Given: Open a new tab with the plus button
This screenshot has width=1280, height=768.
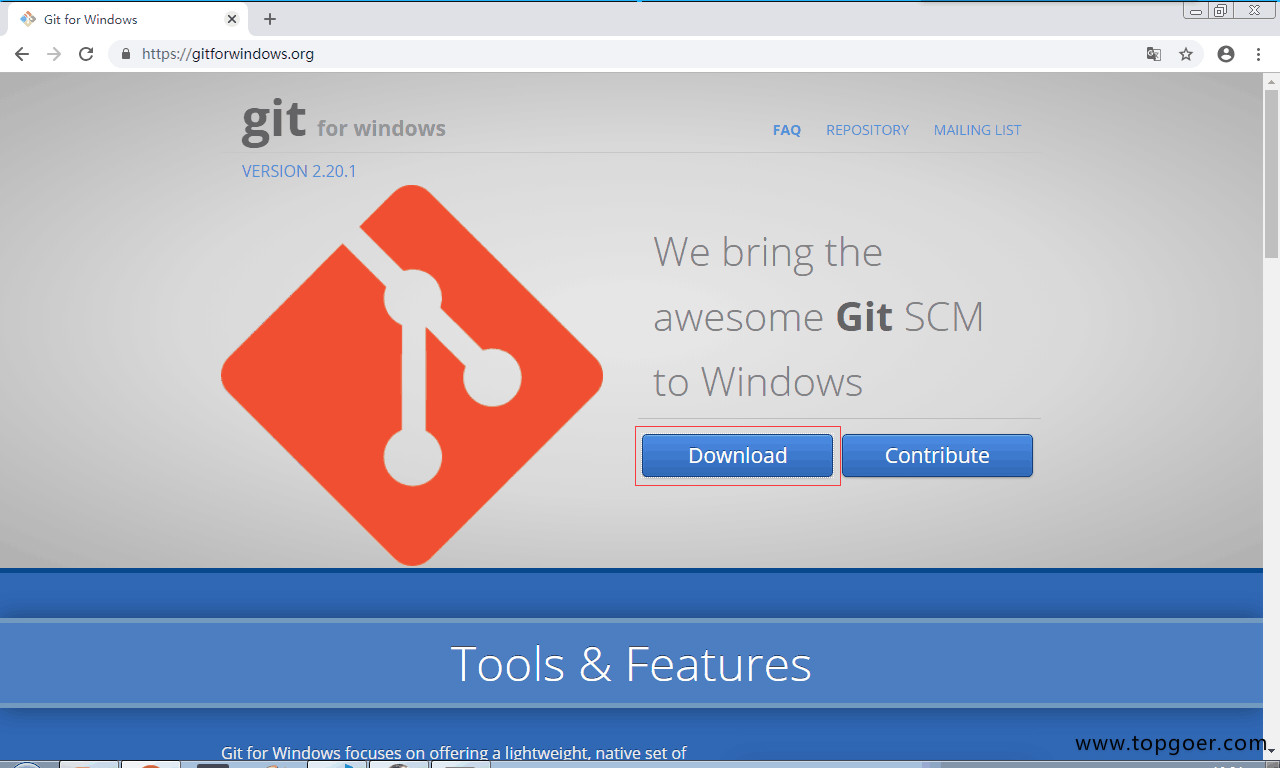Looking at the screenshot, I should 270,19.
